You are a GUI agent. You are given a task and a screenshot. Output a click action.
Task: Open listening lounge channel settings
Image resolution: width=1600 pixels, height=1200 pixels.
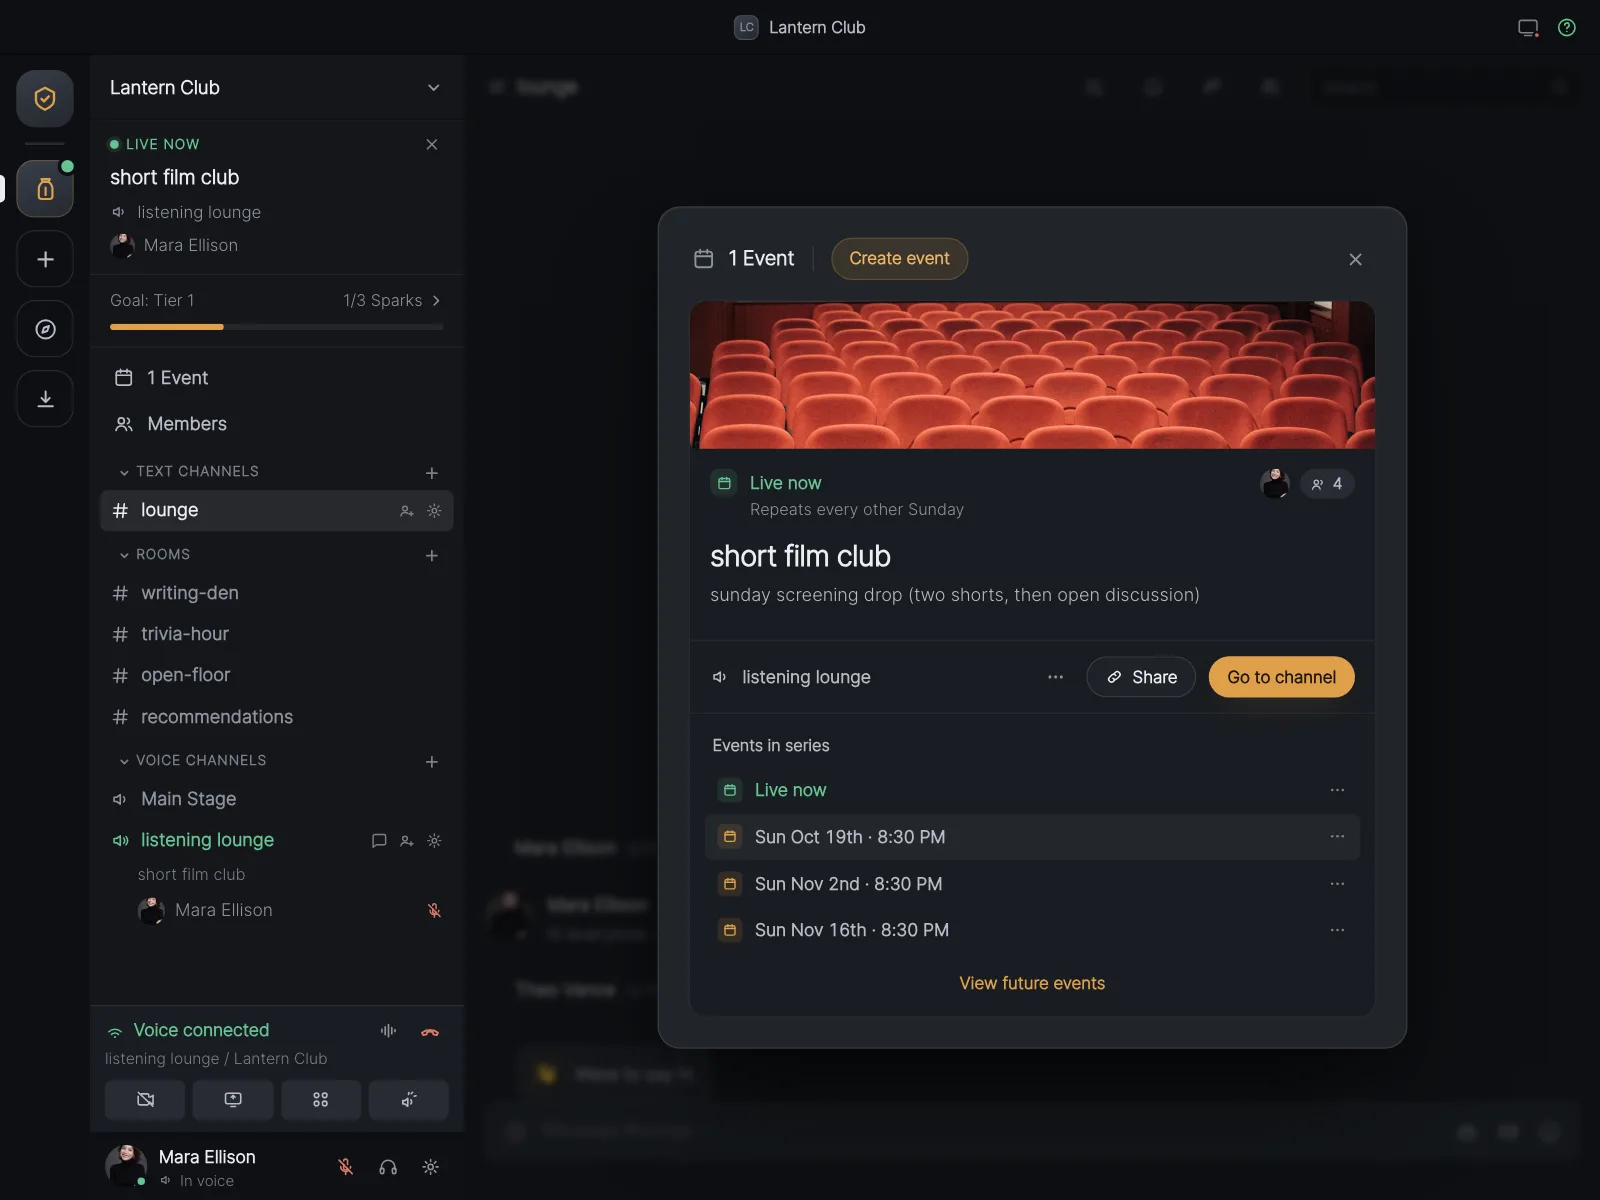pyautogui.click(x=434, y=841)
